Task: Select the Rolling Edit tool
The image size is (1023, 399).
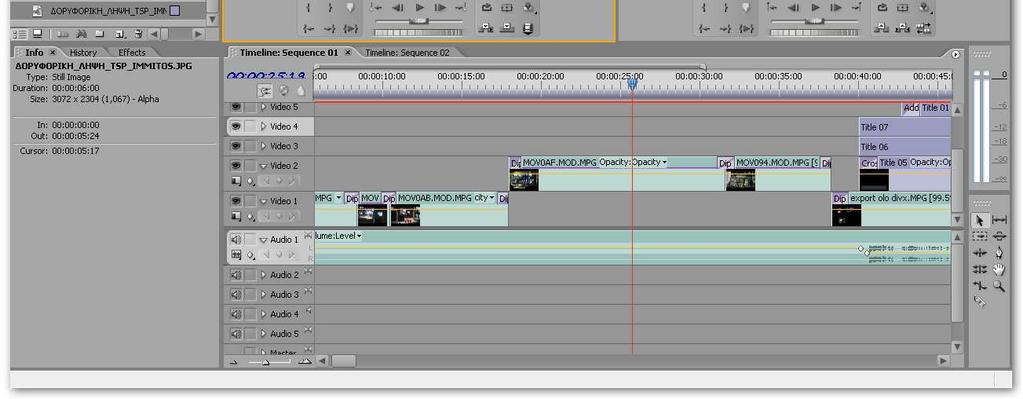Action: coord(979,269)
